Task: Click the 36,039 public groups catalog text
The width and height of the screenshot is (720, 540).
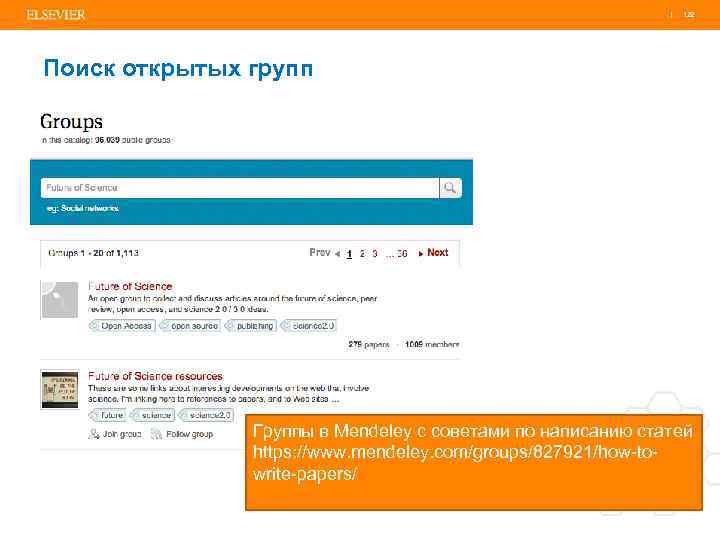Action: [106, 140]
